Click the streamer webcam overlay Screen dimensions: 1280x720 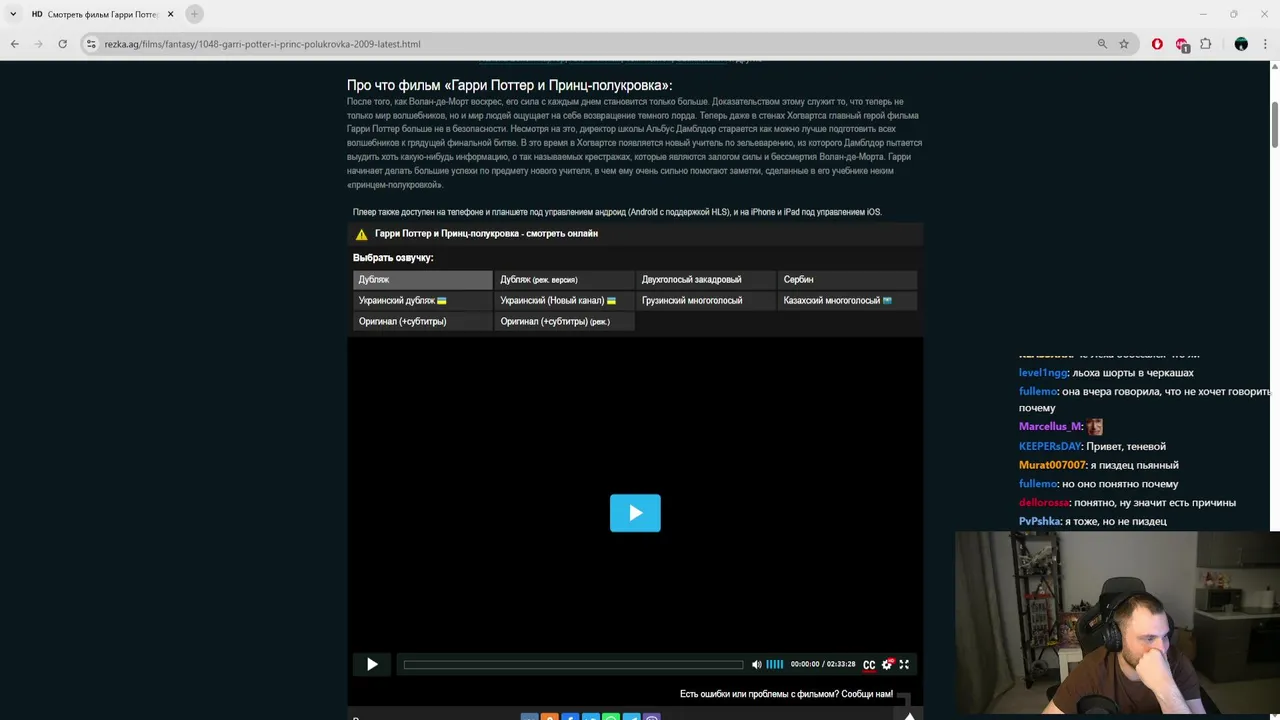tap(1116, 625)
